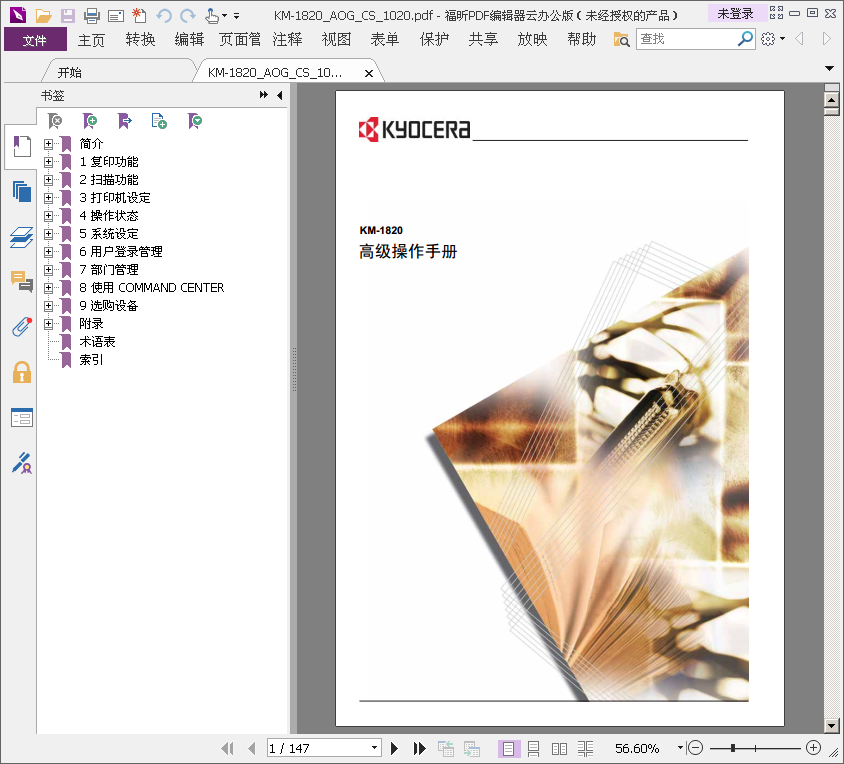Expand the 8 使用 COMMAND CENTER node
Screen dimensions: 844x764
pyautogui.click(x=48, y=288)
